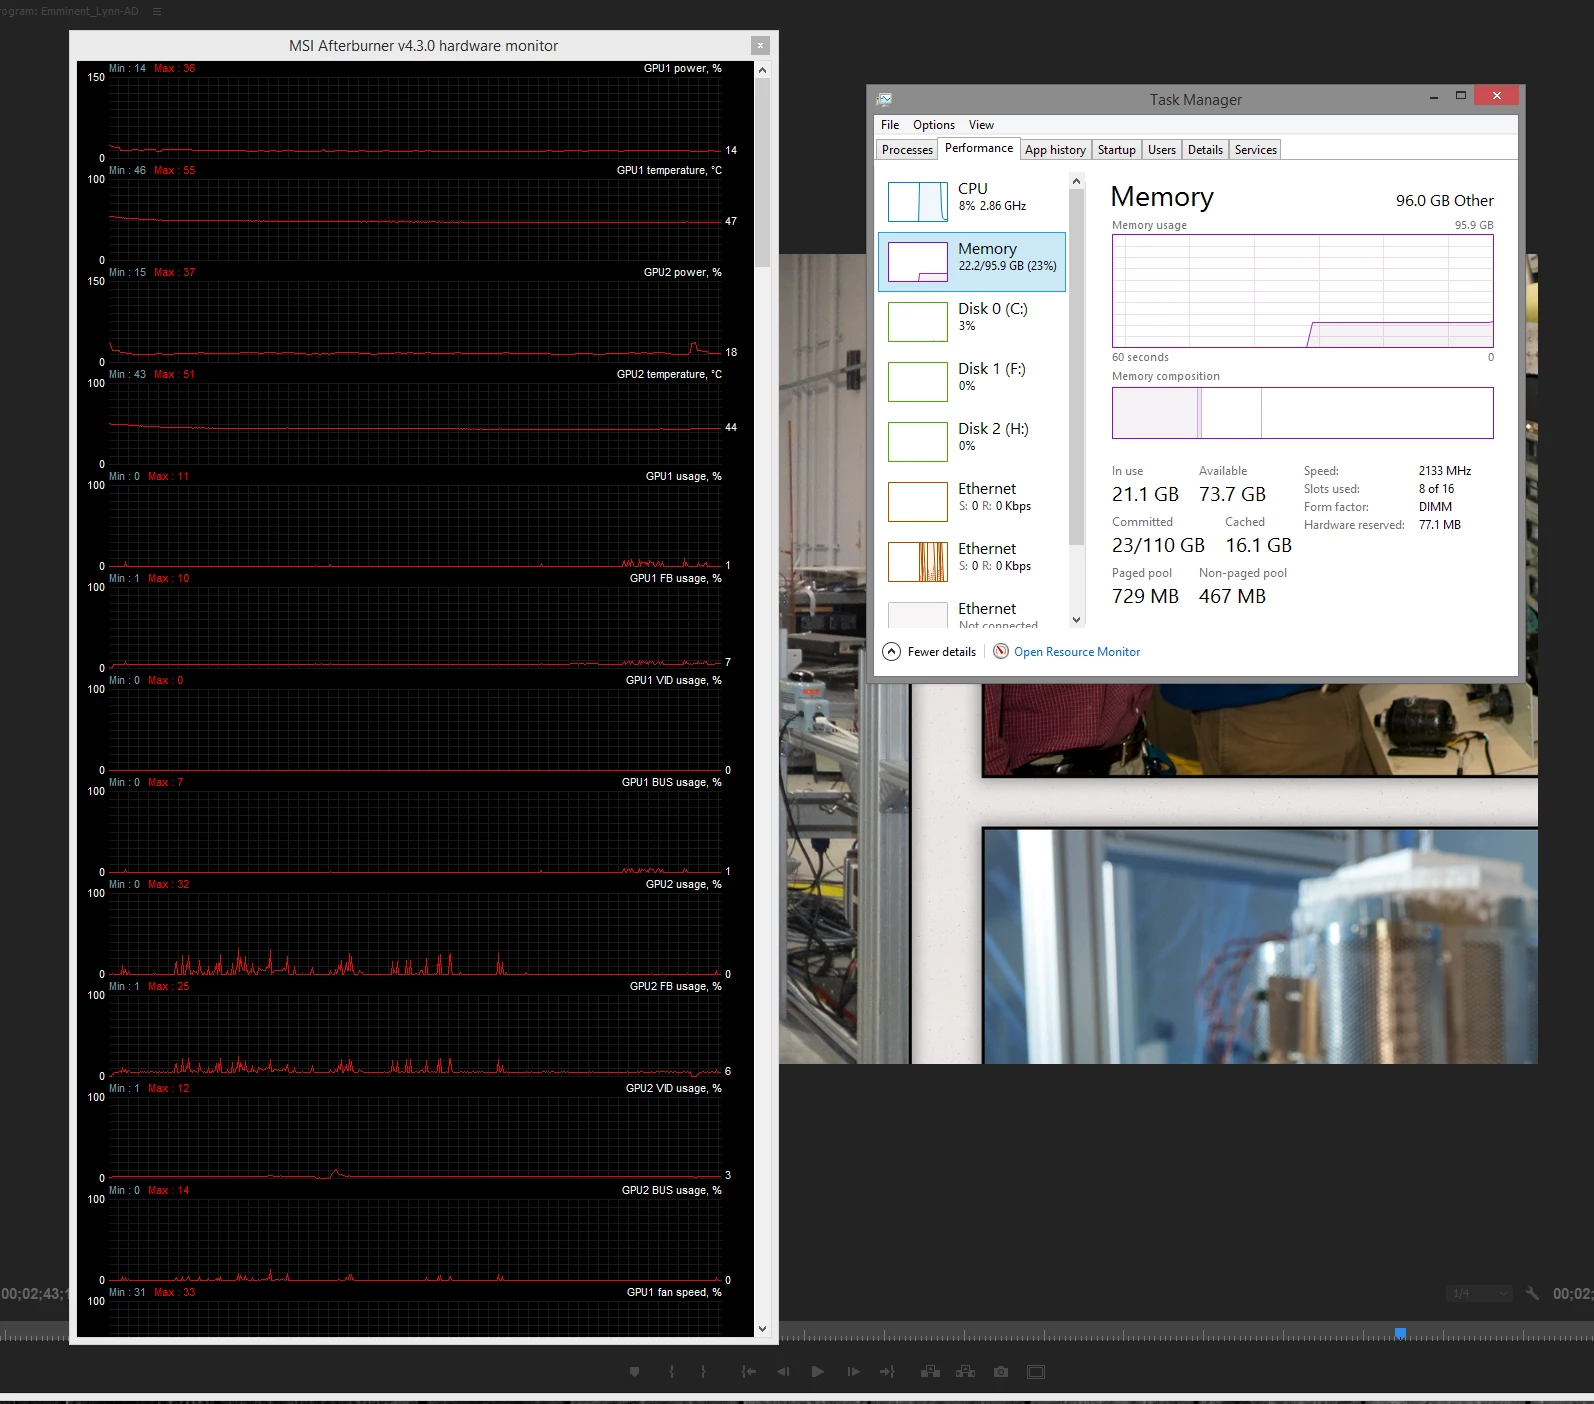Click the Go to In point icon
The image size is (1594, 1404).
click(x=748, y=1372)
